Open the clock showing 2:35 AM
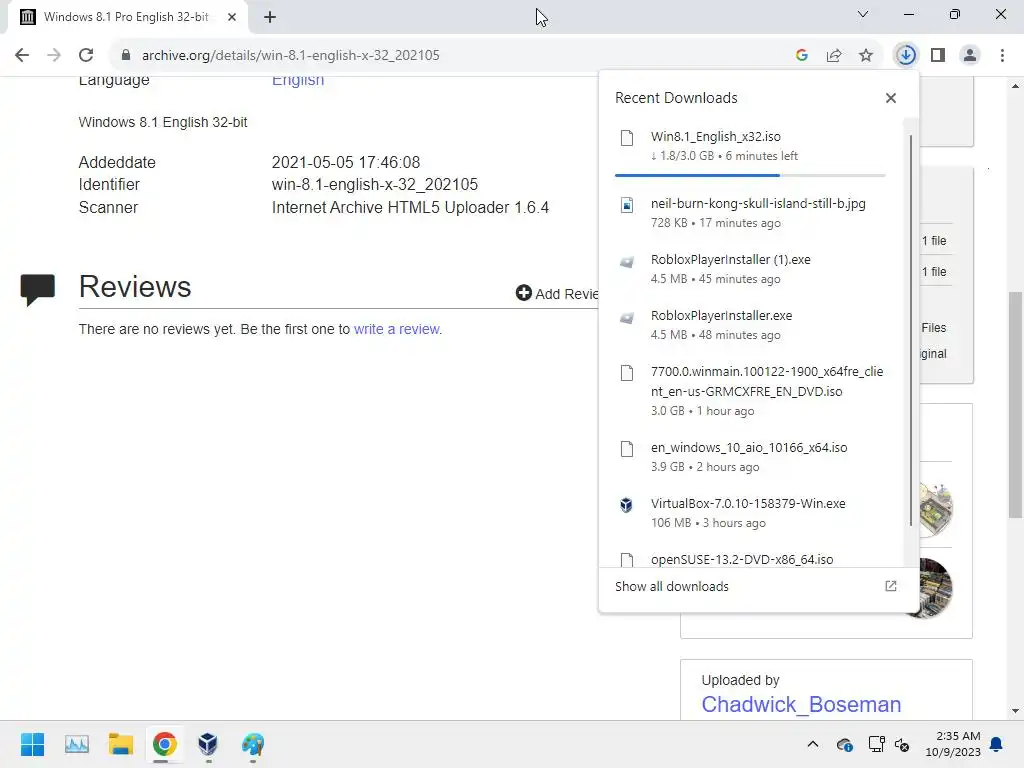The image size is (1024, 768). pyautogui.click(x=953, y=744)
